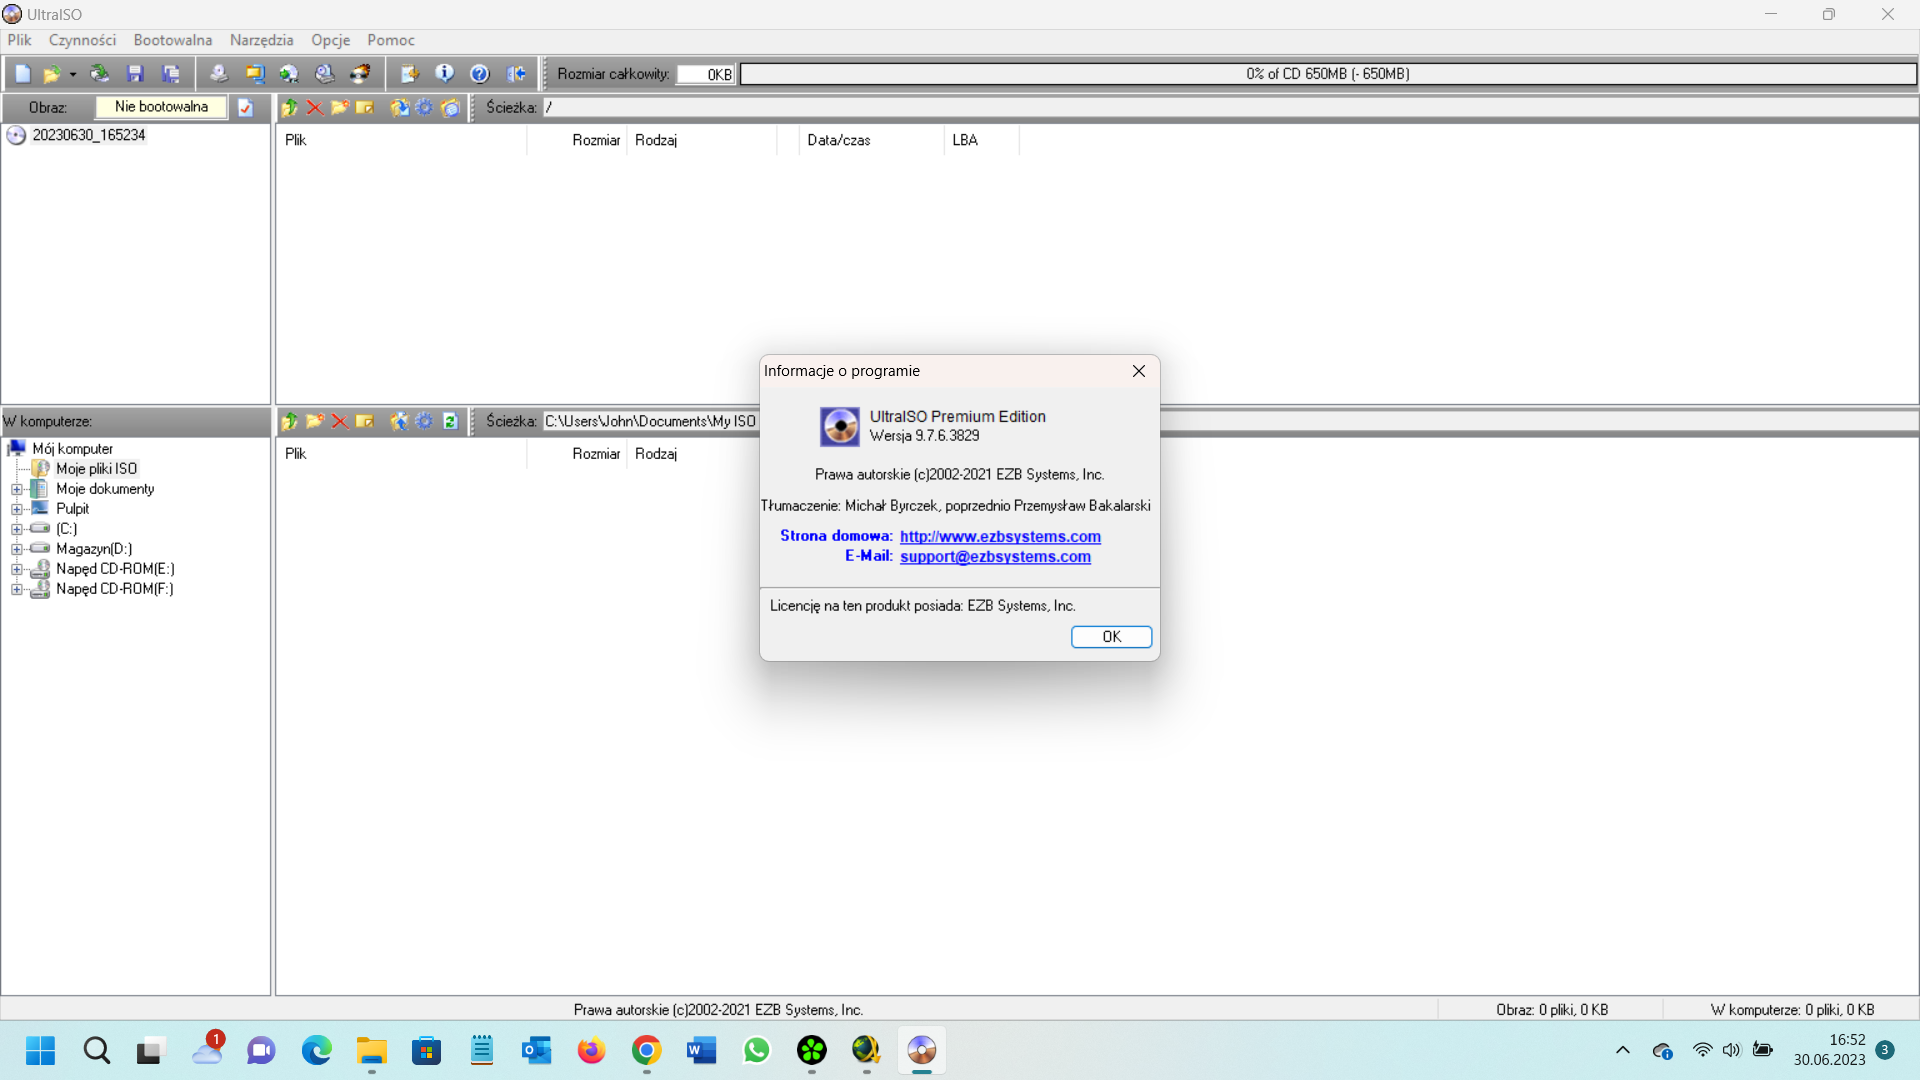This screenshot has width=1920, height=1080.
Task: Click the red X delete icon in the local toolbar
Action: (x=340, y=422)
